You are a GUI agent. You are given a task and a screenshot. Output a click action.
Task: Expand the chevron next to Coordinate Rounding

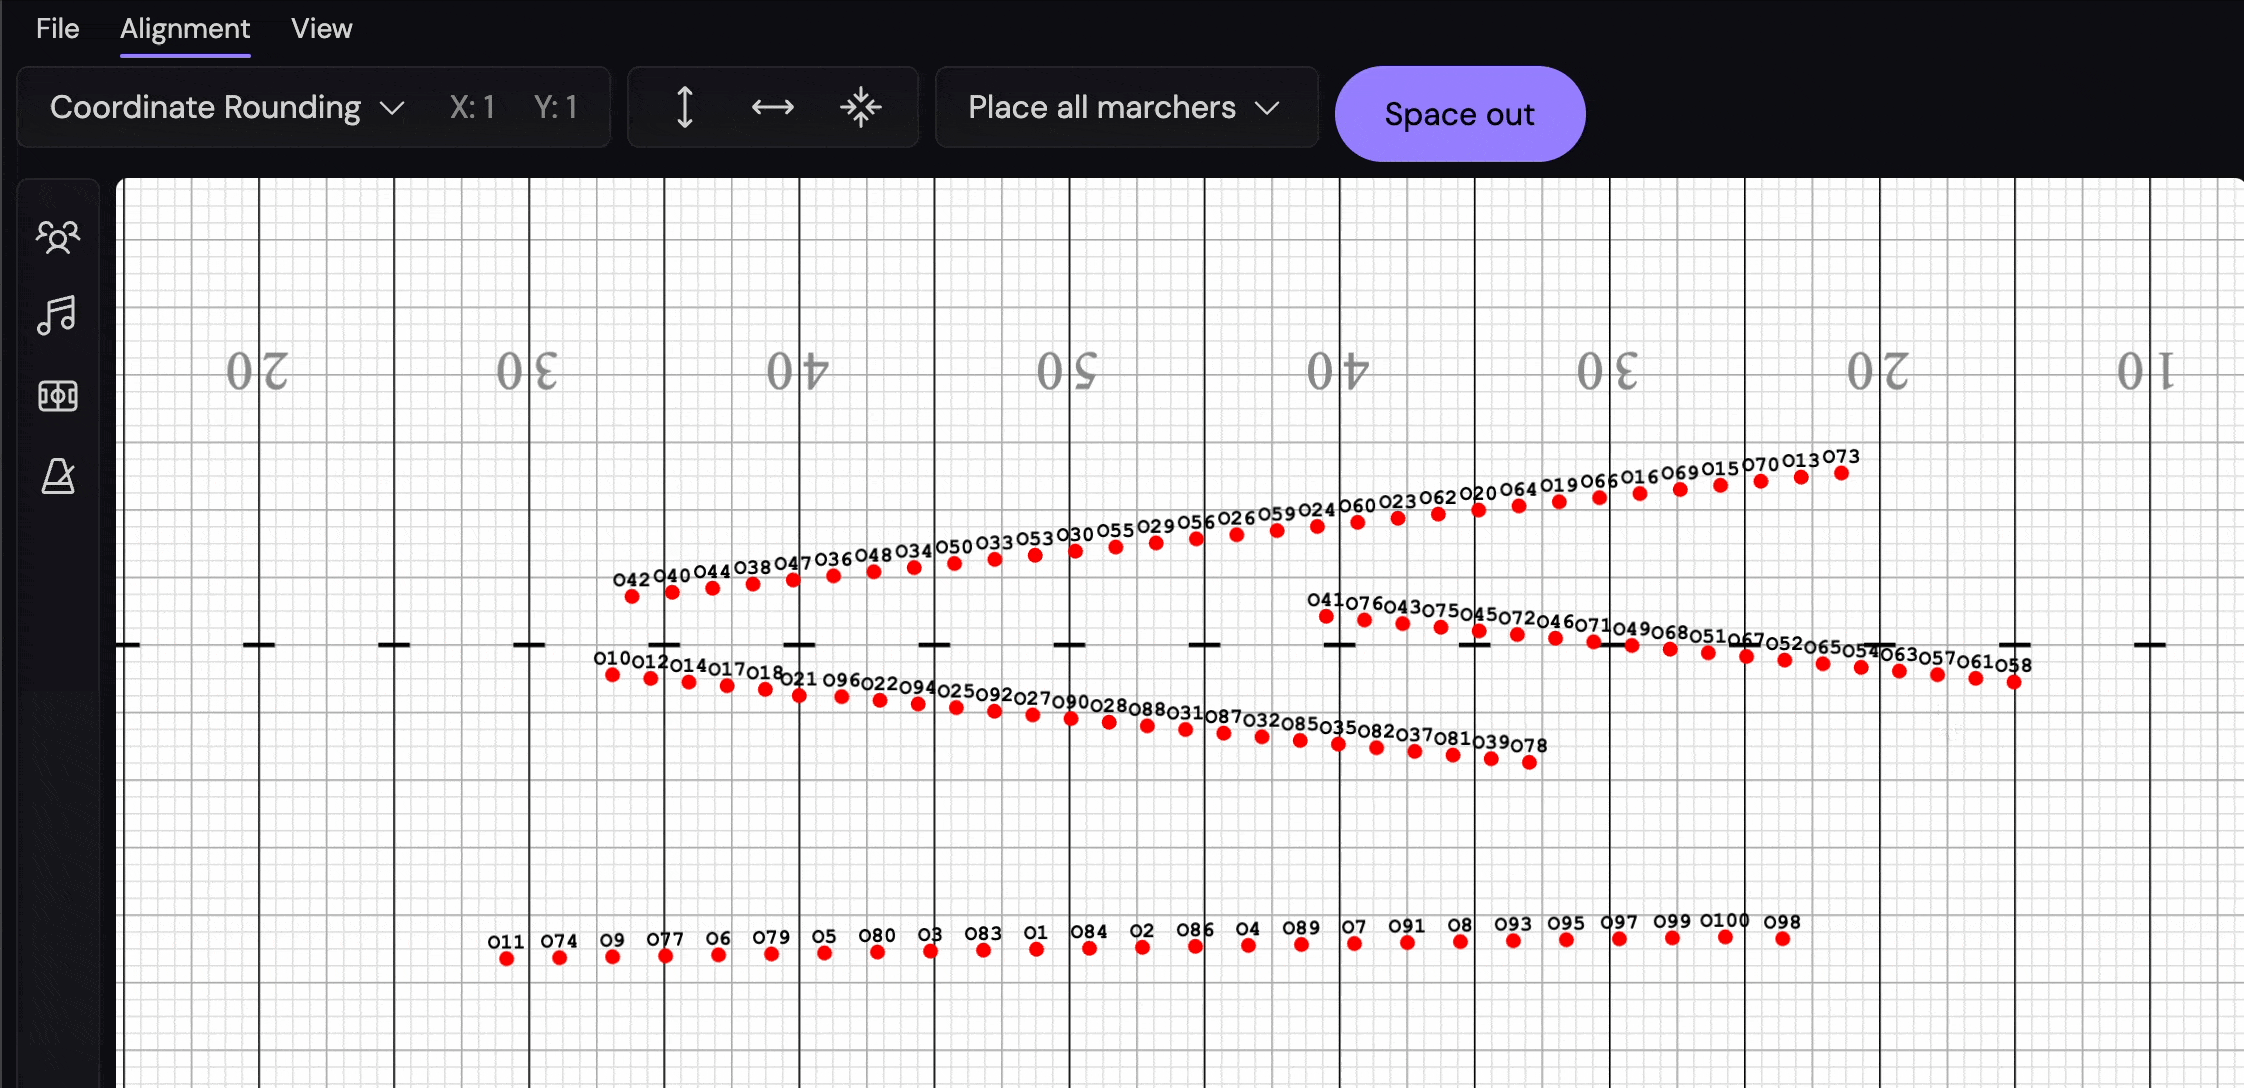point(392,107)
